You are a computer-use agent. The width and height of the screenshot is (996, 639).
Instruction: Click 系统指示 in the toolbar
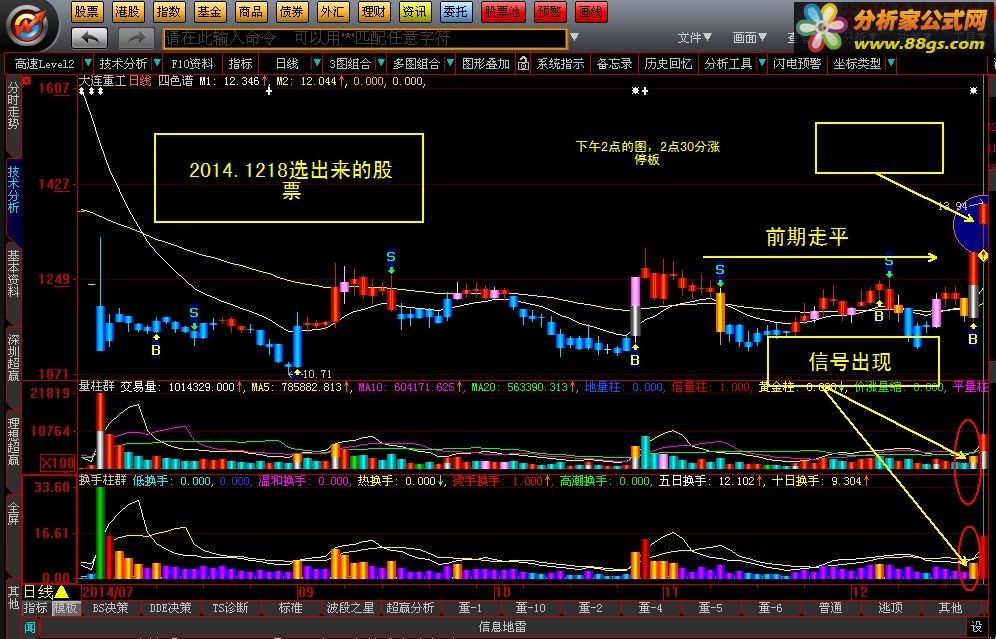coord(560,64)
